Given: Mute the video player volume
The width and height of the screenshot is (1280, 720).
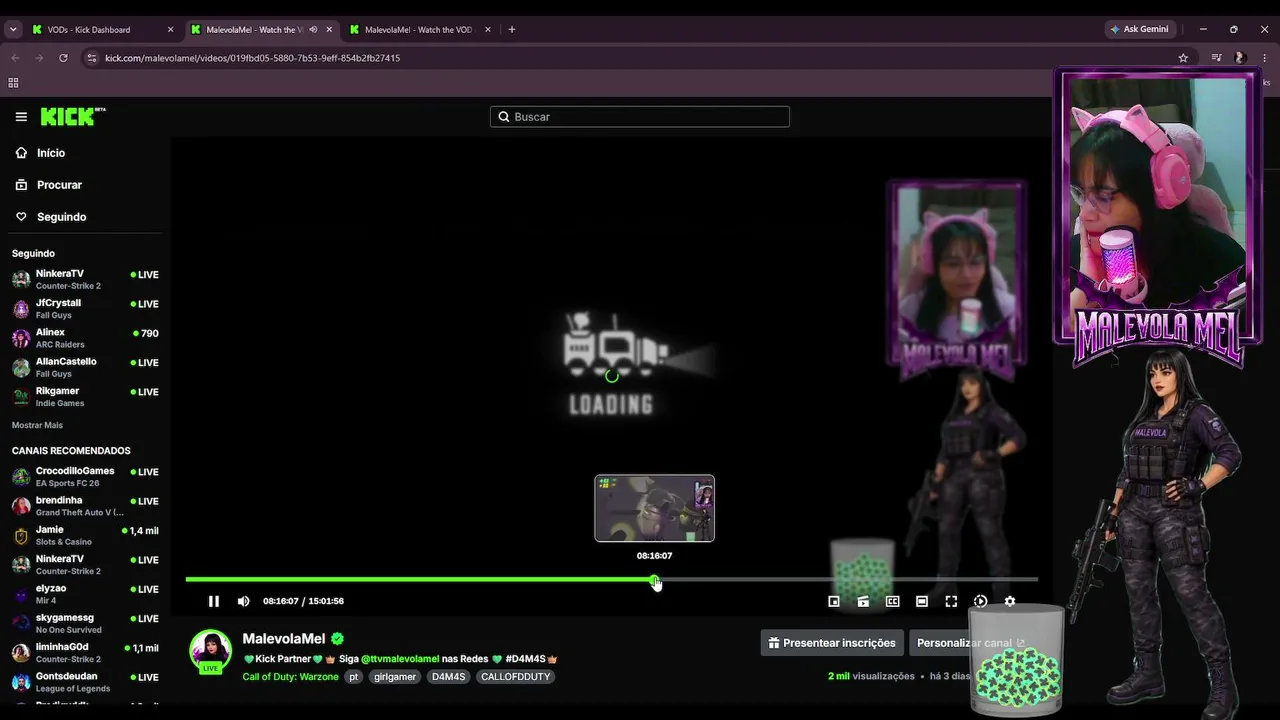Looking at the screenshot, I should click(x=243, y=601).
